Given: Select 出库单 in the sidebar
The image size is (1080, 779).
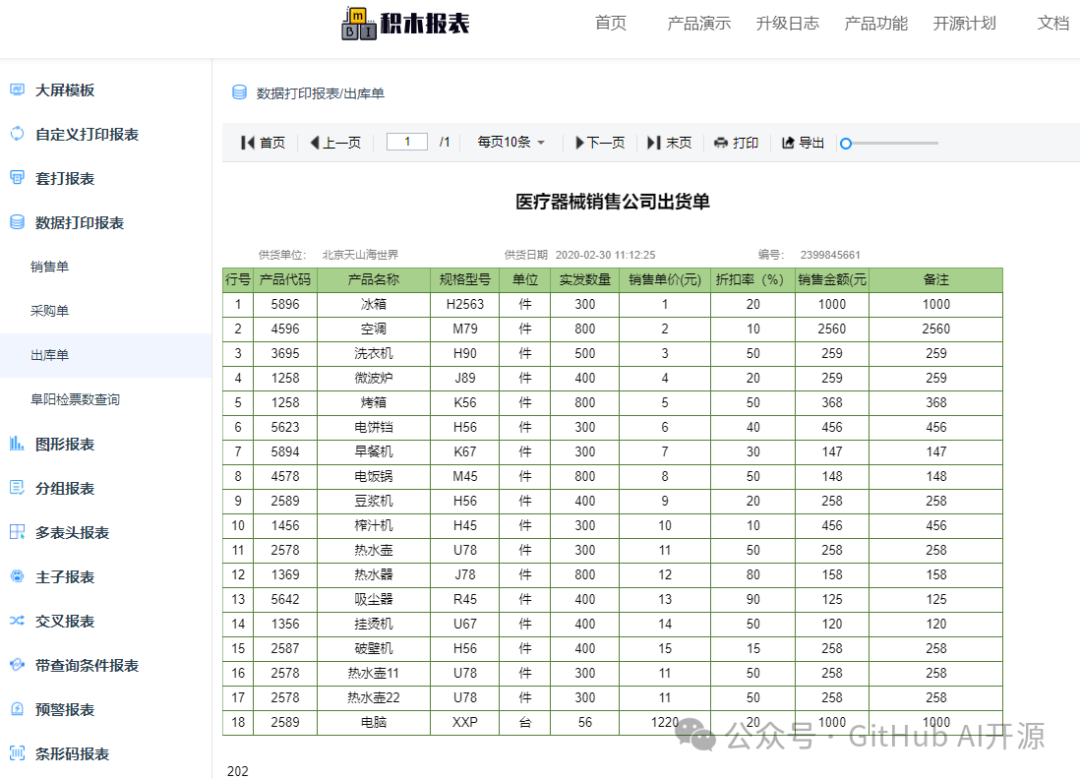Looking at the screenshot, I should tap(50, 355).
